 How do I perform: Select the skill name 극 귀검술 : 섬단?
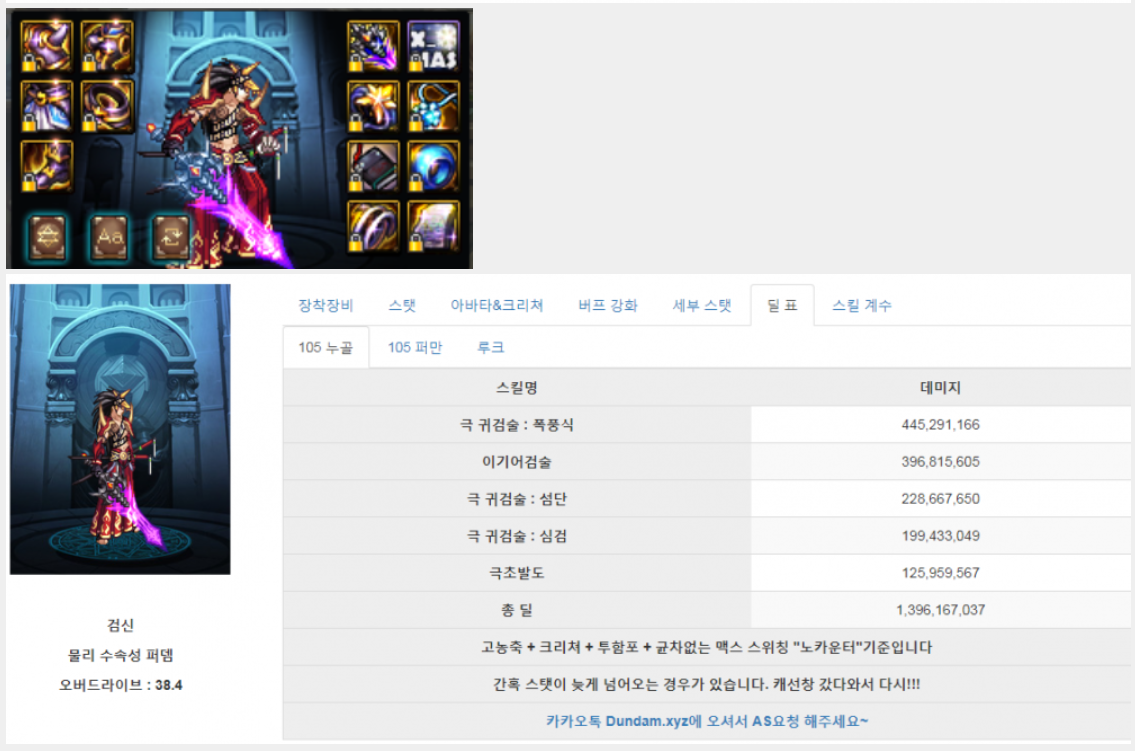tap(517, 499)
